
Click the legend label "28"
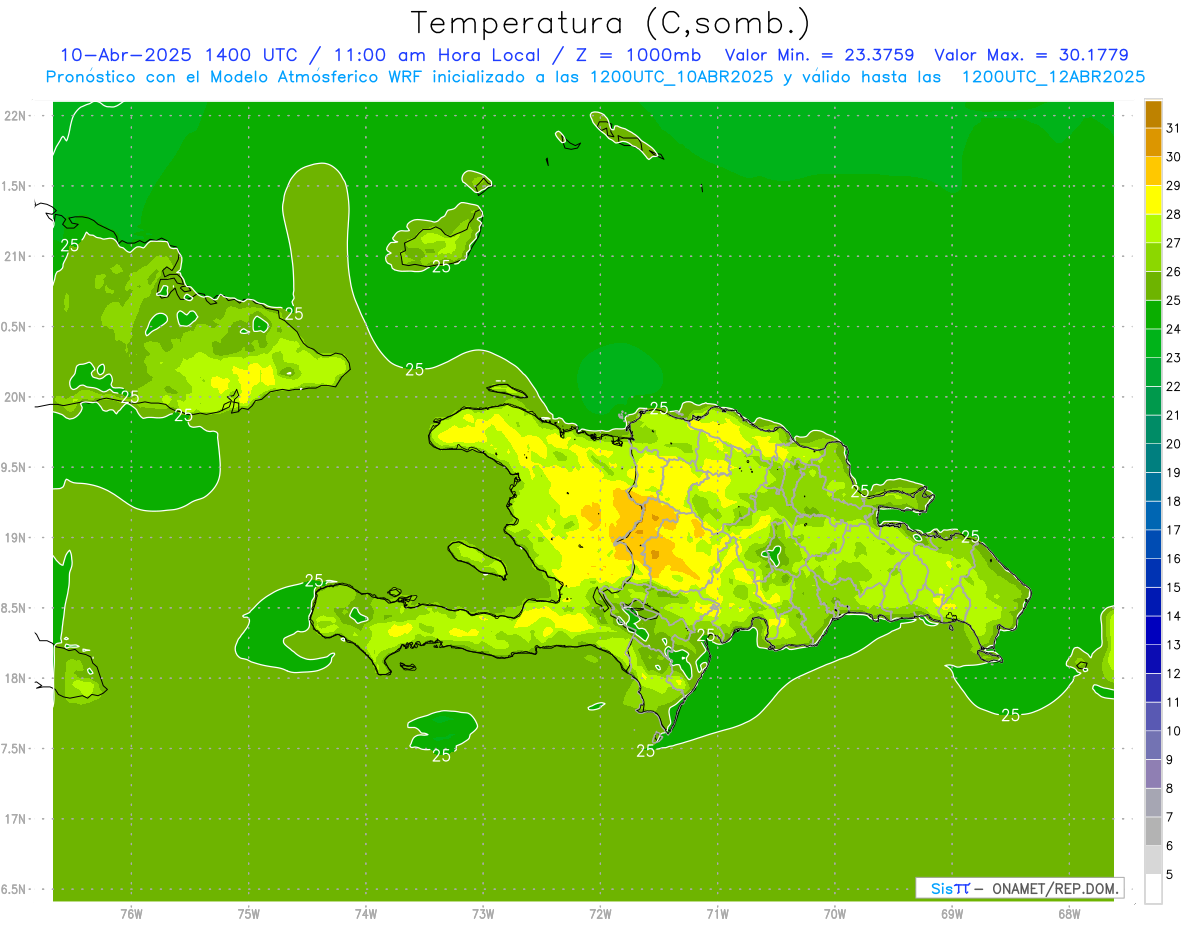coord(1173,214)
